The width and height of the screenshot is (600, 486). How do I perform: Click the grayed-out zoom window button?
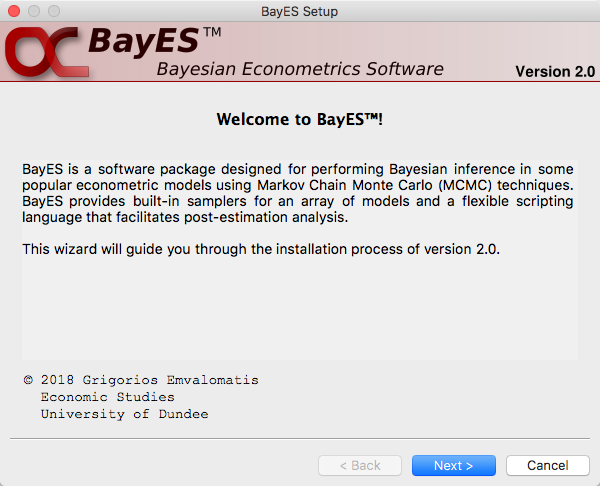pos(54,11)
